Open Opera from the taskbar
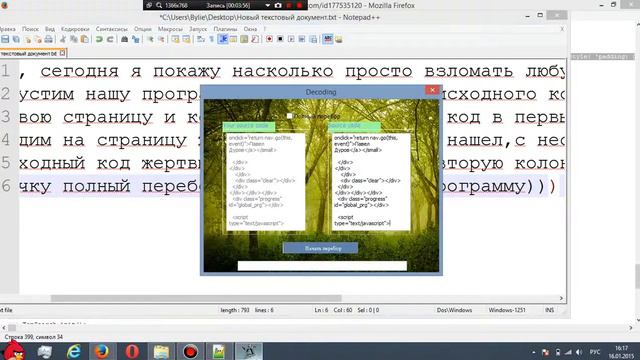This screenshot has height=360, width=640. pyautogui.click(x=132, y=351)
